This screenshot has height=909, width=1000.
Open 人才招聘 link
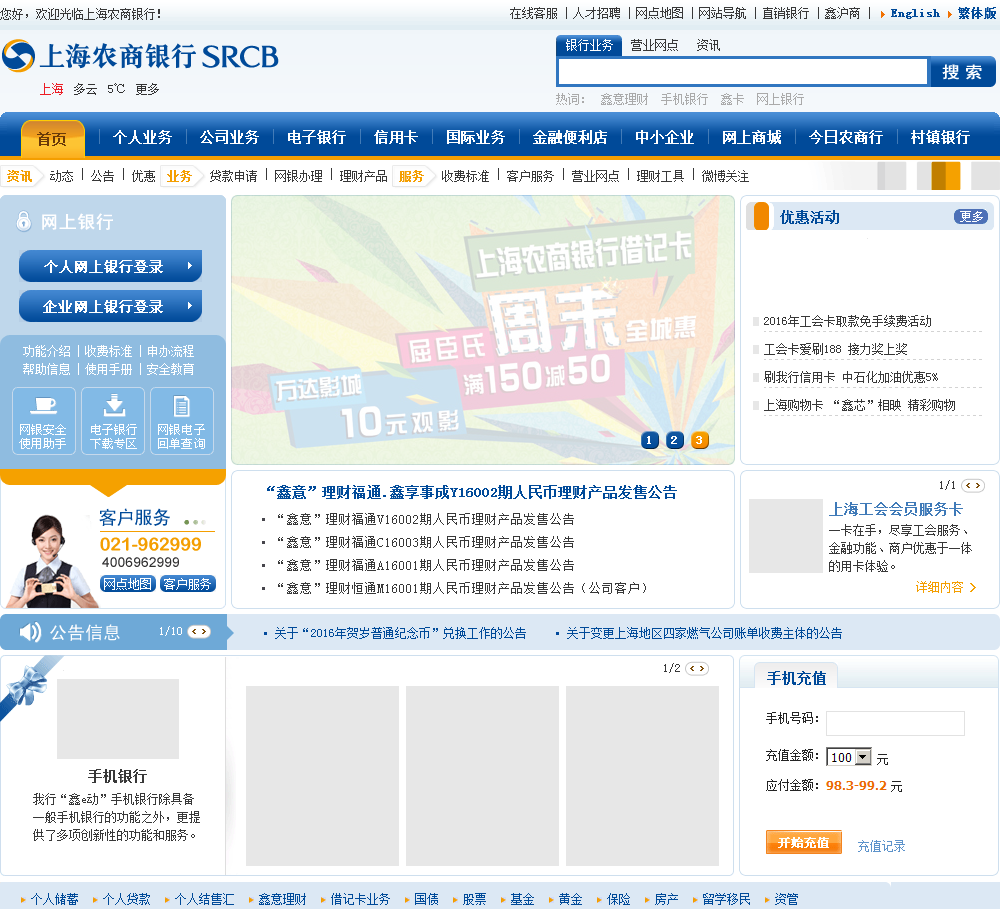(596, 13)
